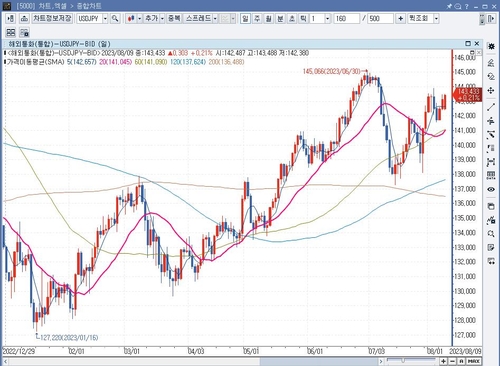Zoom out with the bottom minus button

pyautogui.click(x=452, y=361)
